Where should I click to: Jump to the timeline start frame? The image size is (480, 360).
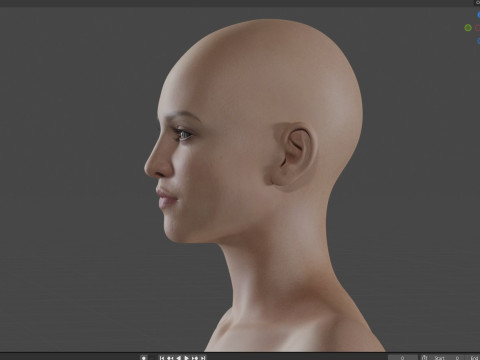click(162, 358)
